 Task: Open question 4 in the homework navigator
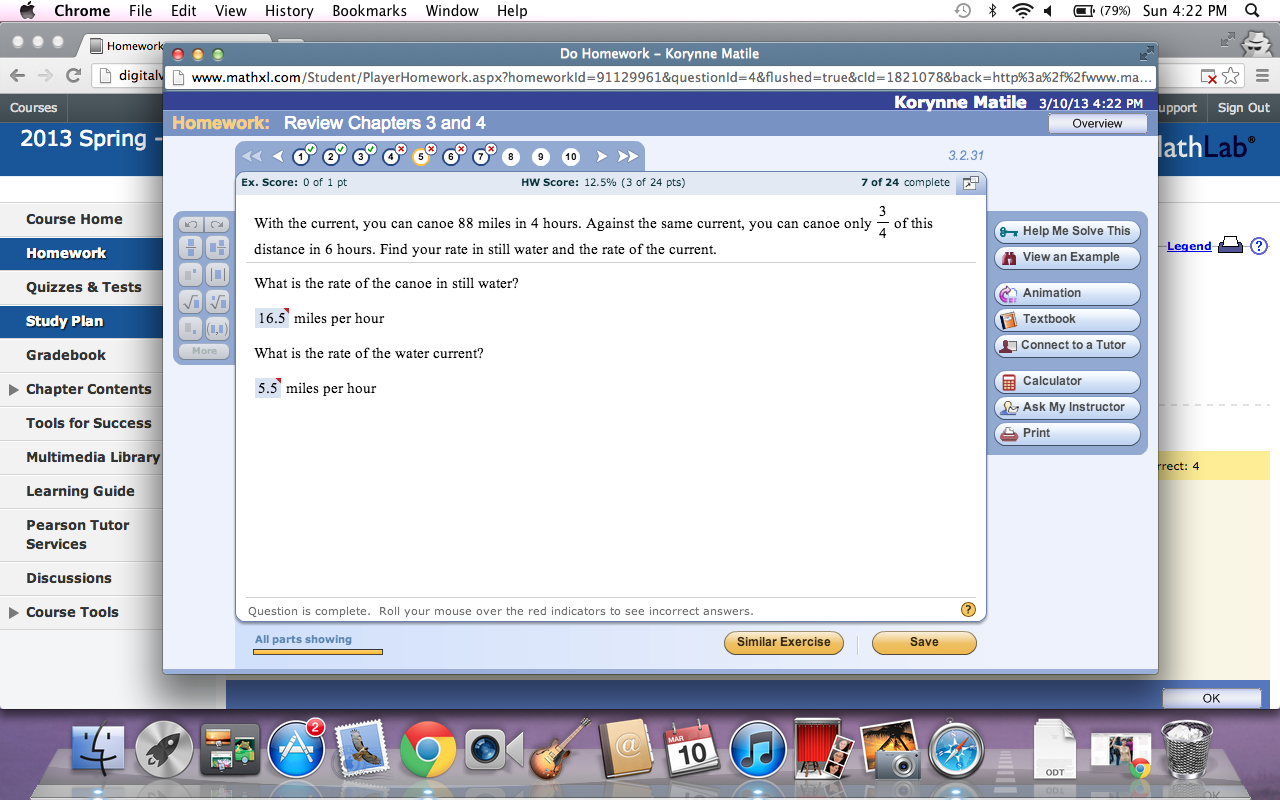[391, 156]
